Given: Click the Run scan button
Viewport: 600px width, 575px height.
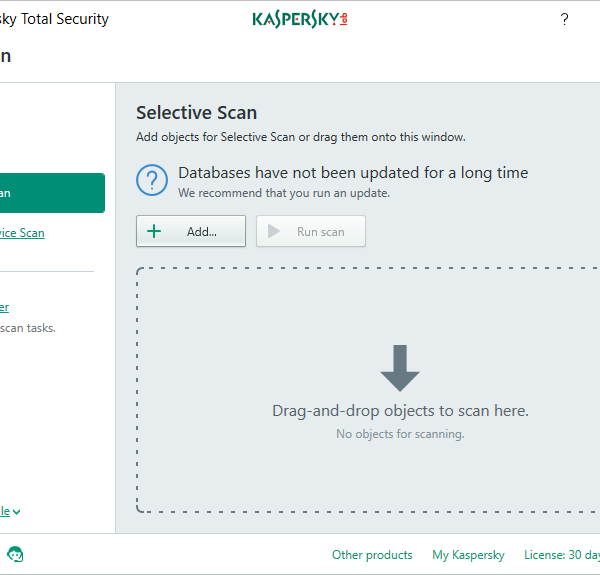Looking at the screenshot, I should (x=311, y=231).
